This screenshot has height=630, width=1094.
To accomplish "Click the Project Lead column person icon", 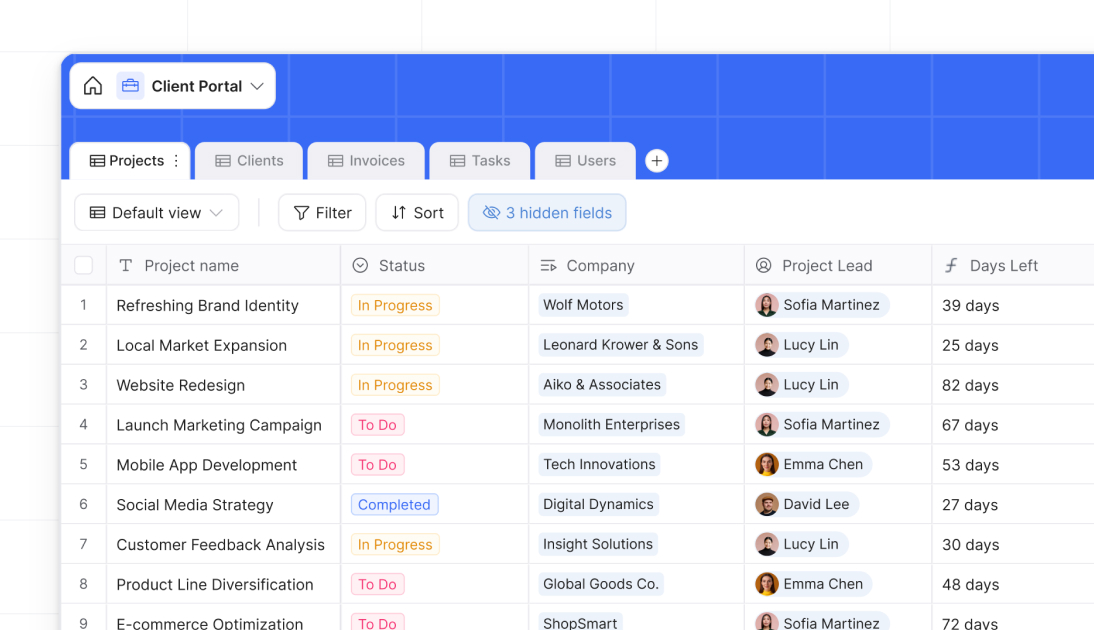I will click(x=764, y=266).
